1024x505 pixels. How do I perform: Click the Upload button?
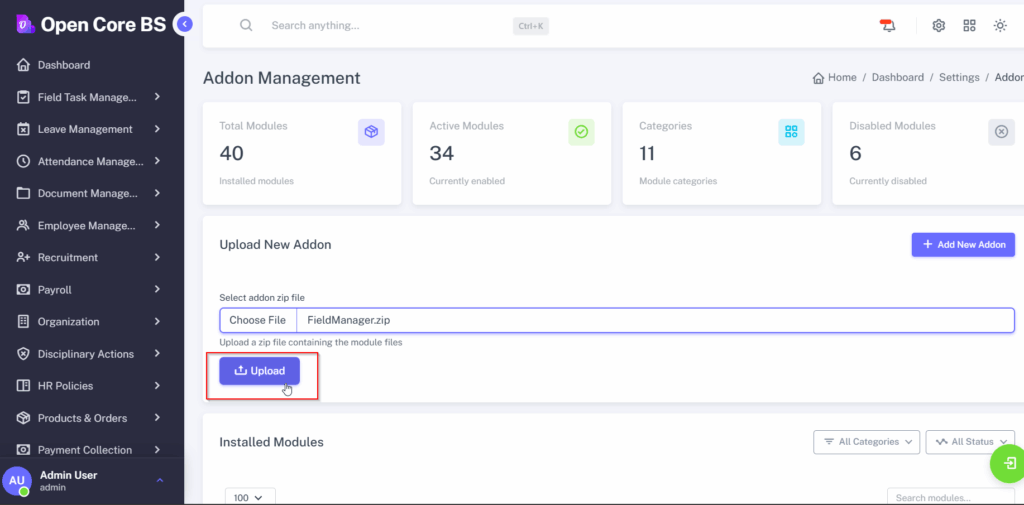(259, 371)
